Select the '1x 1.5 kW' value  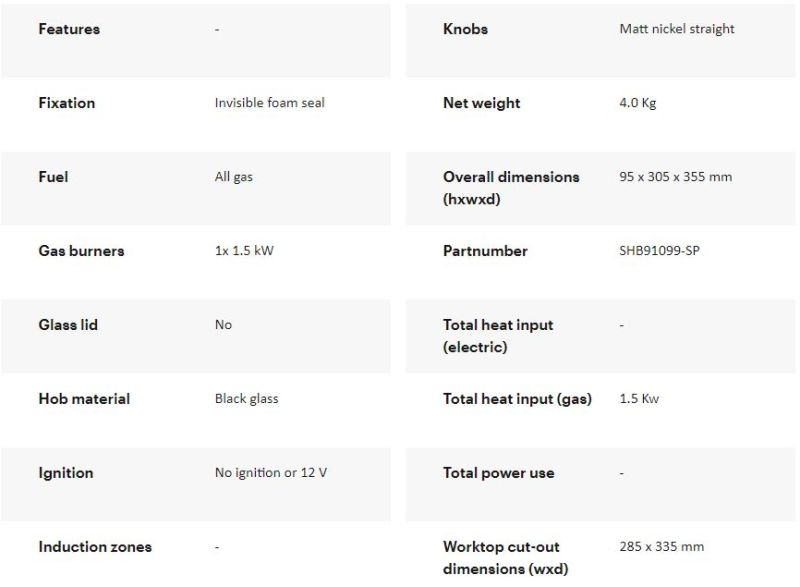pos(244,251)
